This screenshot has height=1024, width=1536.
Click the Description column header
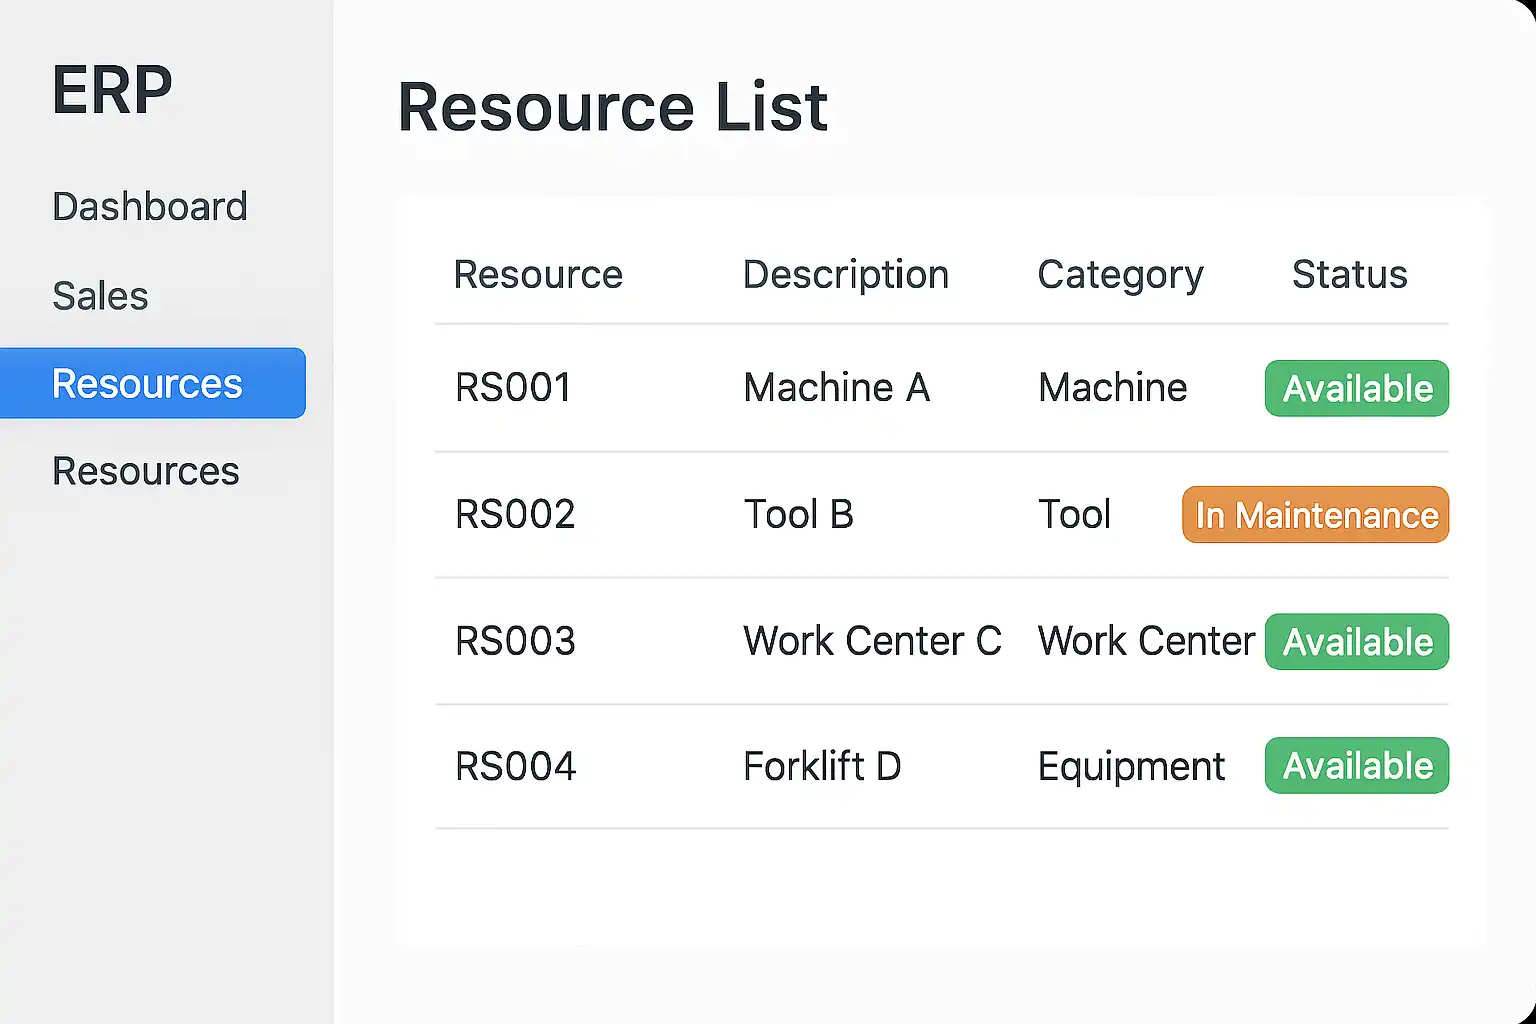pos(845,275)
